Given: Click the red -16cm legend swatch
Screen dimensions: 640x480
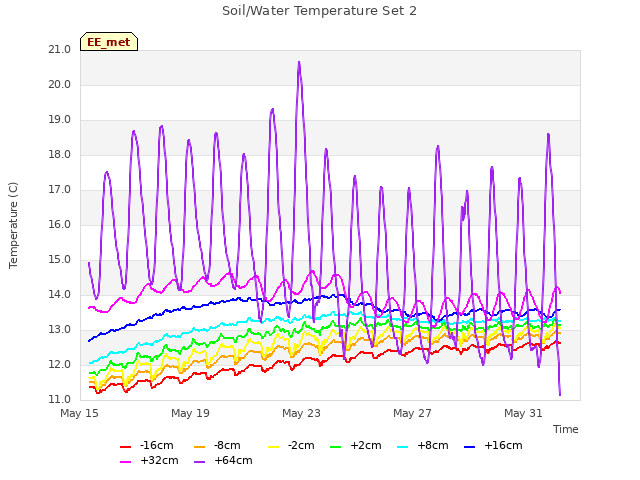Looking at the screenshot, I should coord(125,447).
